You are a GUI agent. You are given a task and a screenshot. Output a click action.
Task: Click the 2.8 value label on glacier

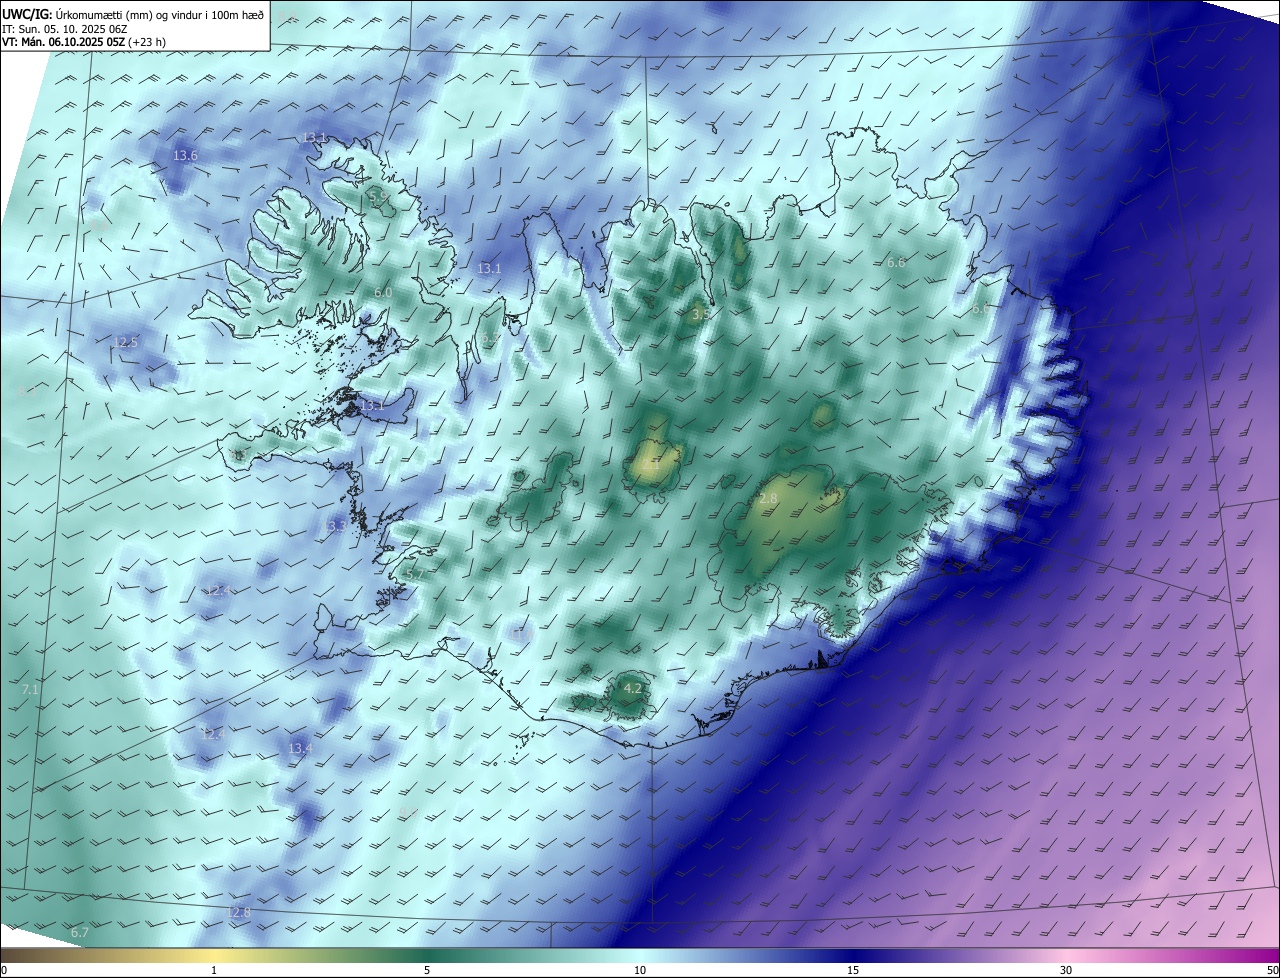[x=769, y=498]
